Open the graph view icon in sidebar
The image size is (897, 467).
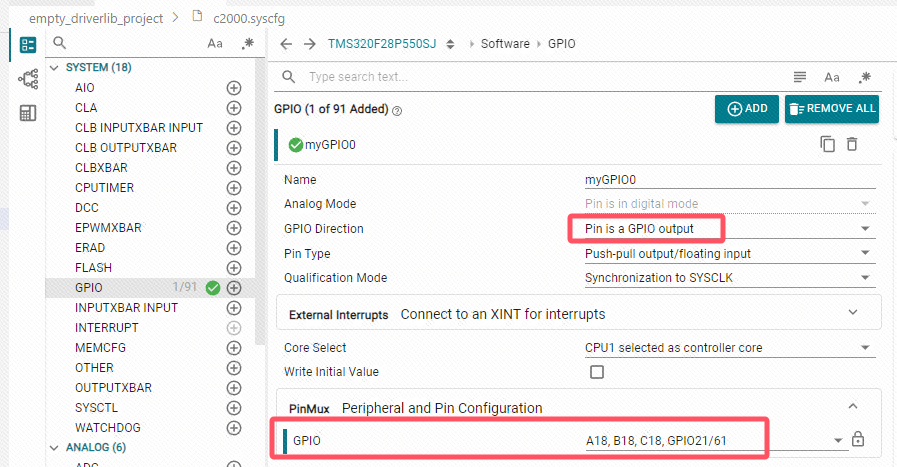coord(27,79)
